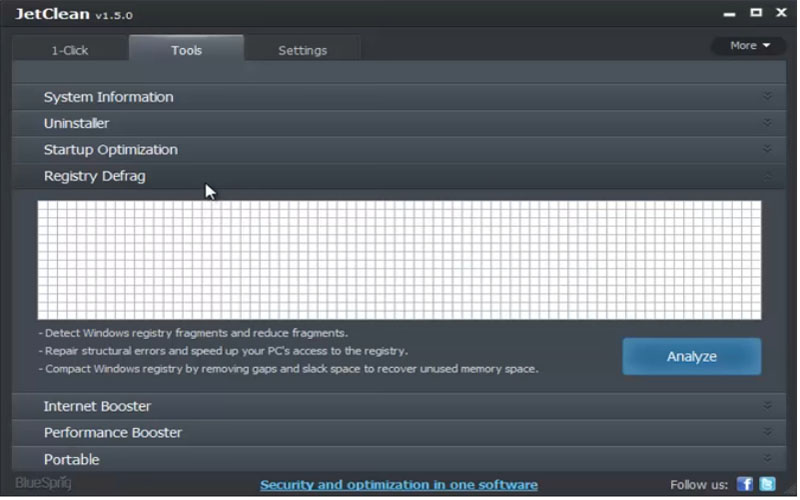Switch to the 1-Click tab

[x=70, y=50]
